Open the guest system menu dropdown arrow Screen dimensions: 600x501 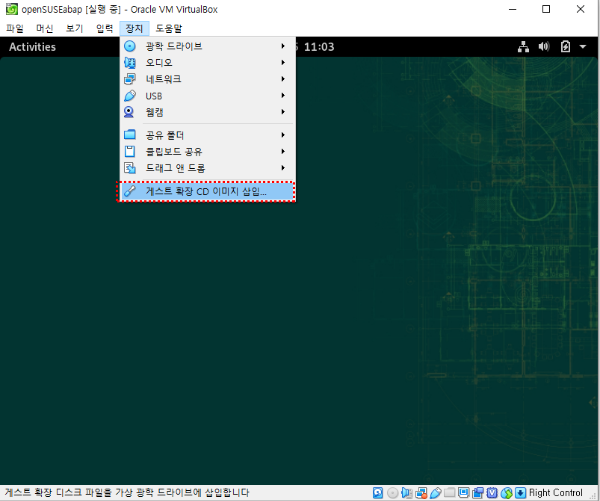[583, 47]
